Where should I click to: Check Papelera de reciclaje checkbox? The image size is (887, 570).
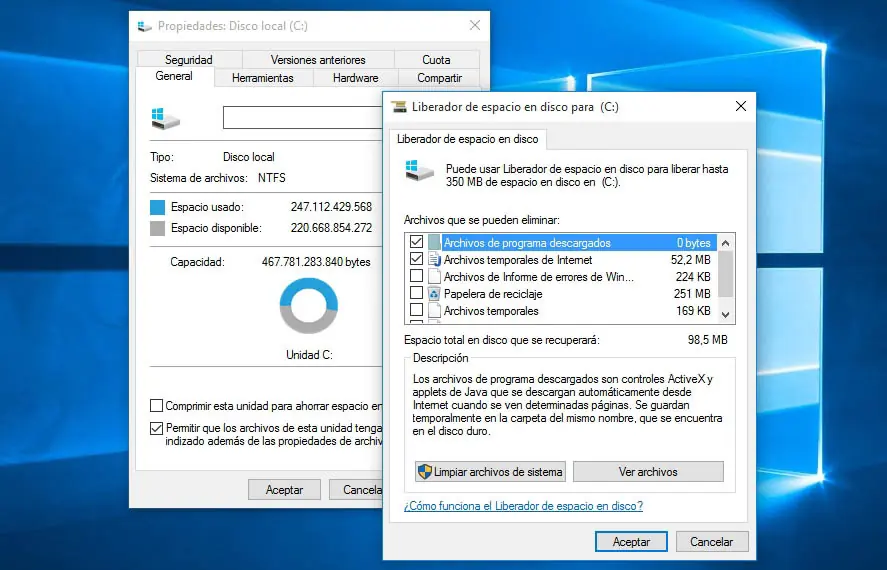(416, 293)
